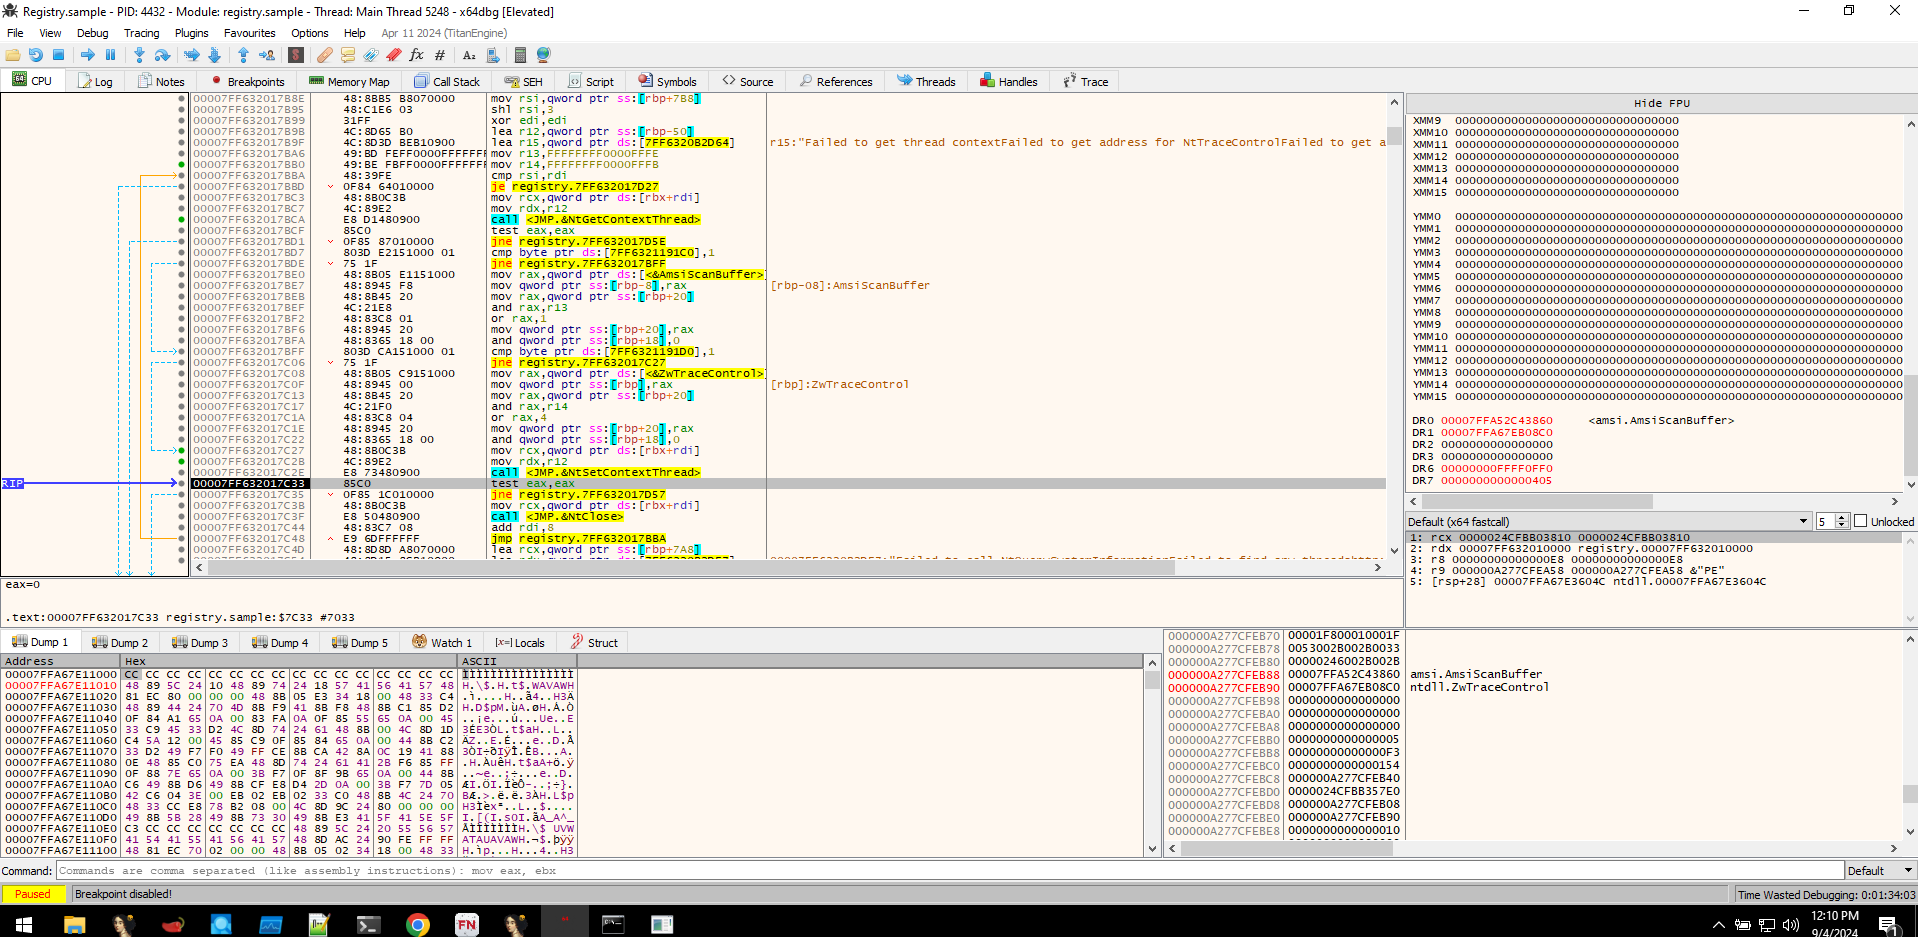1918x937 pixels.
Task: Collapse the jump marker at 00007FF632017BD1
Action: point(330,241)
